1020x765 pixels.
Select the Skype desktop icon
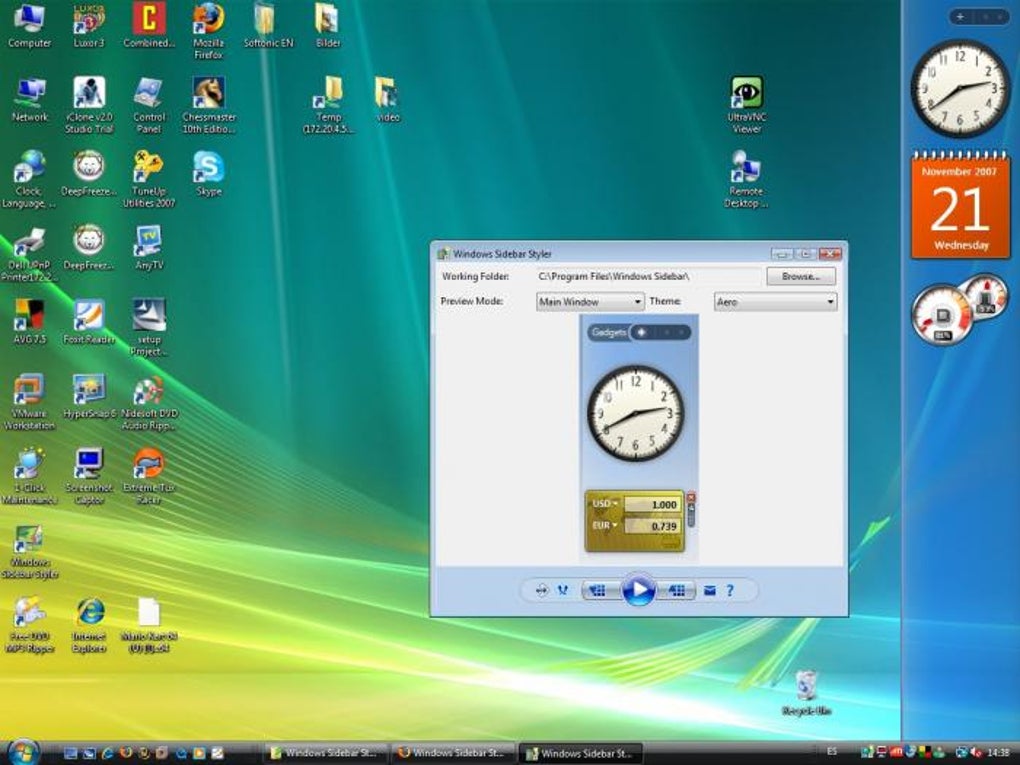click(x=209, y=174)
